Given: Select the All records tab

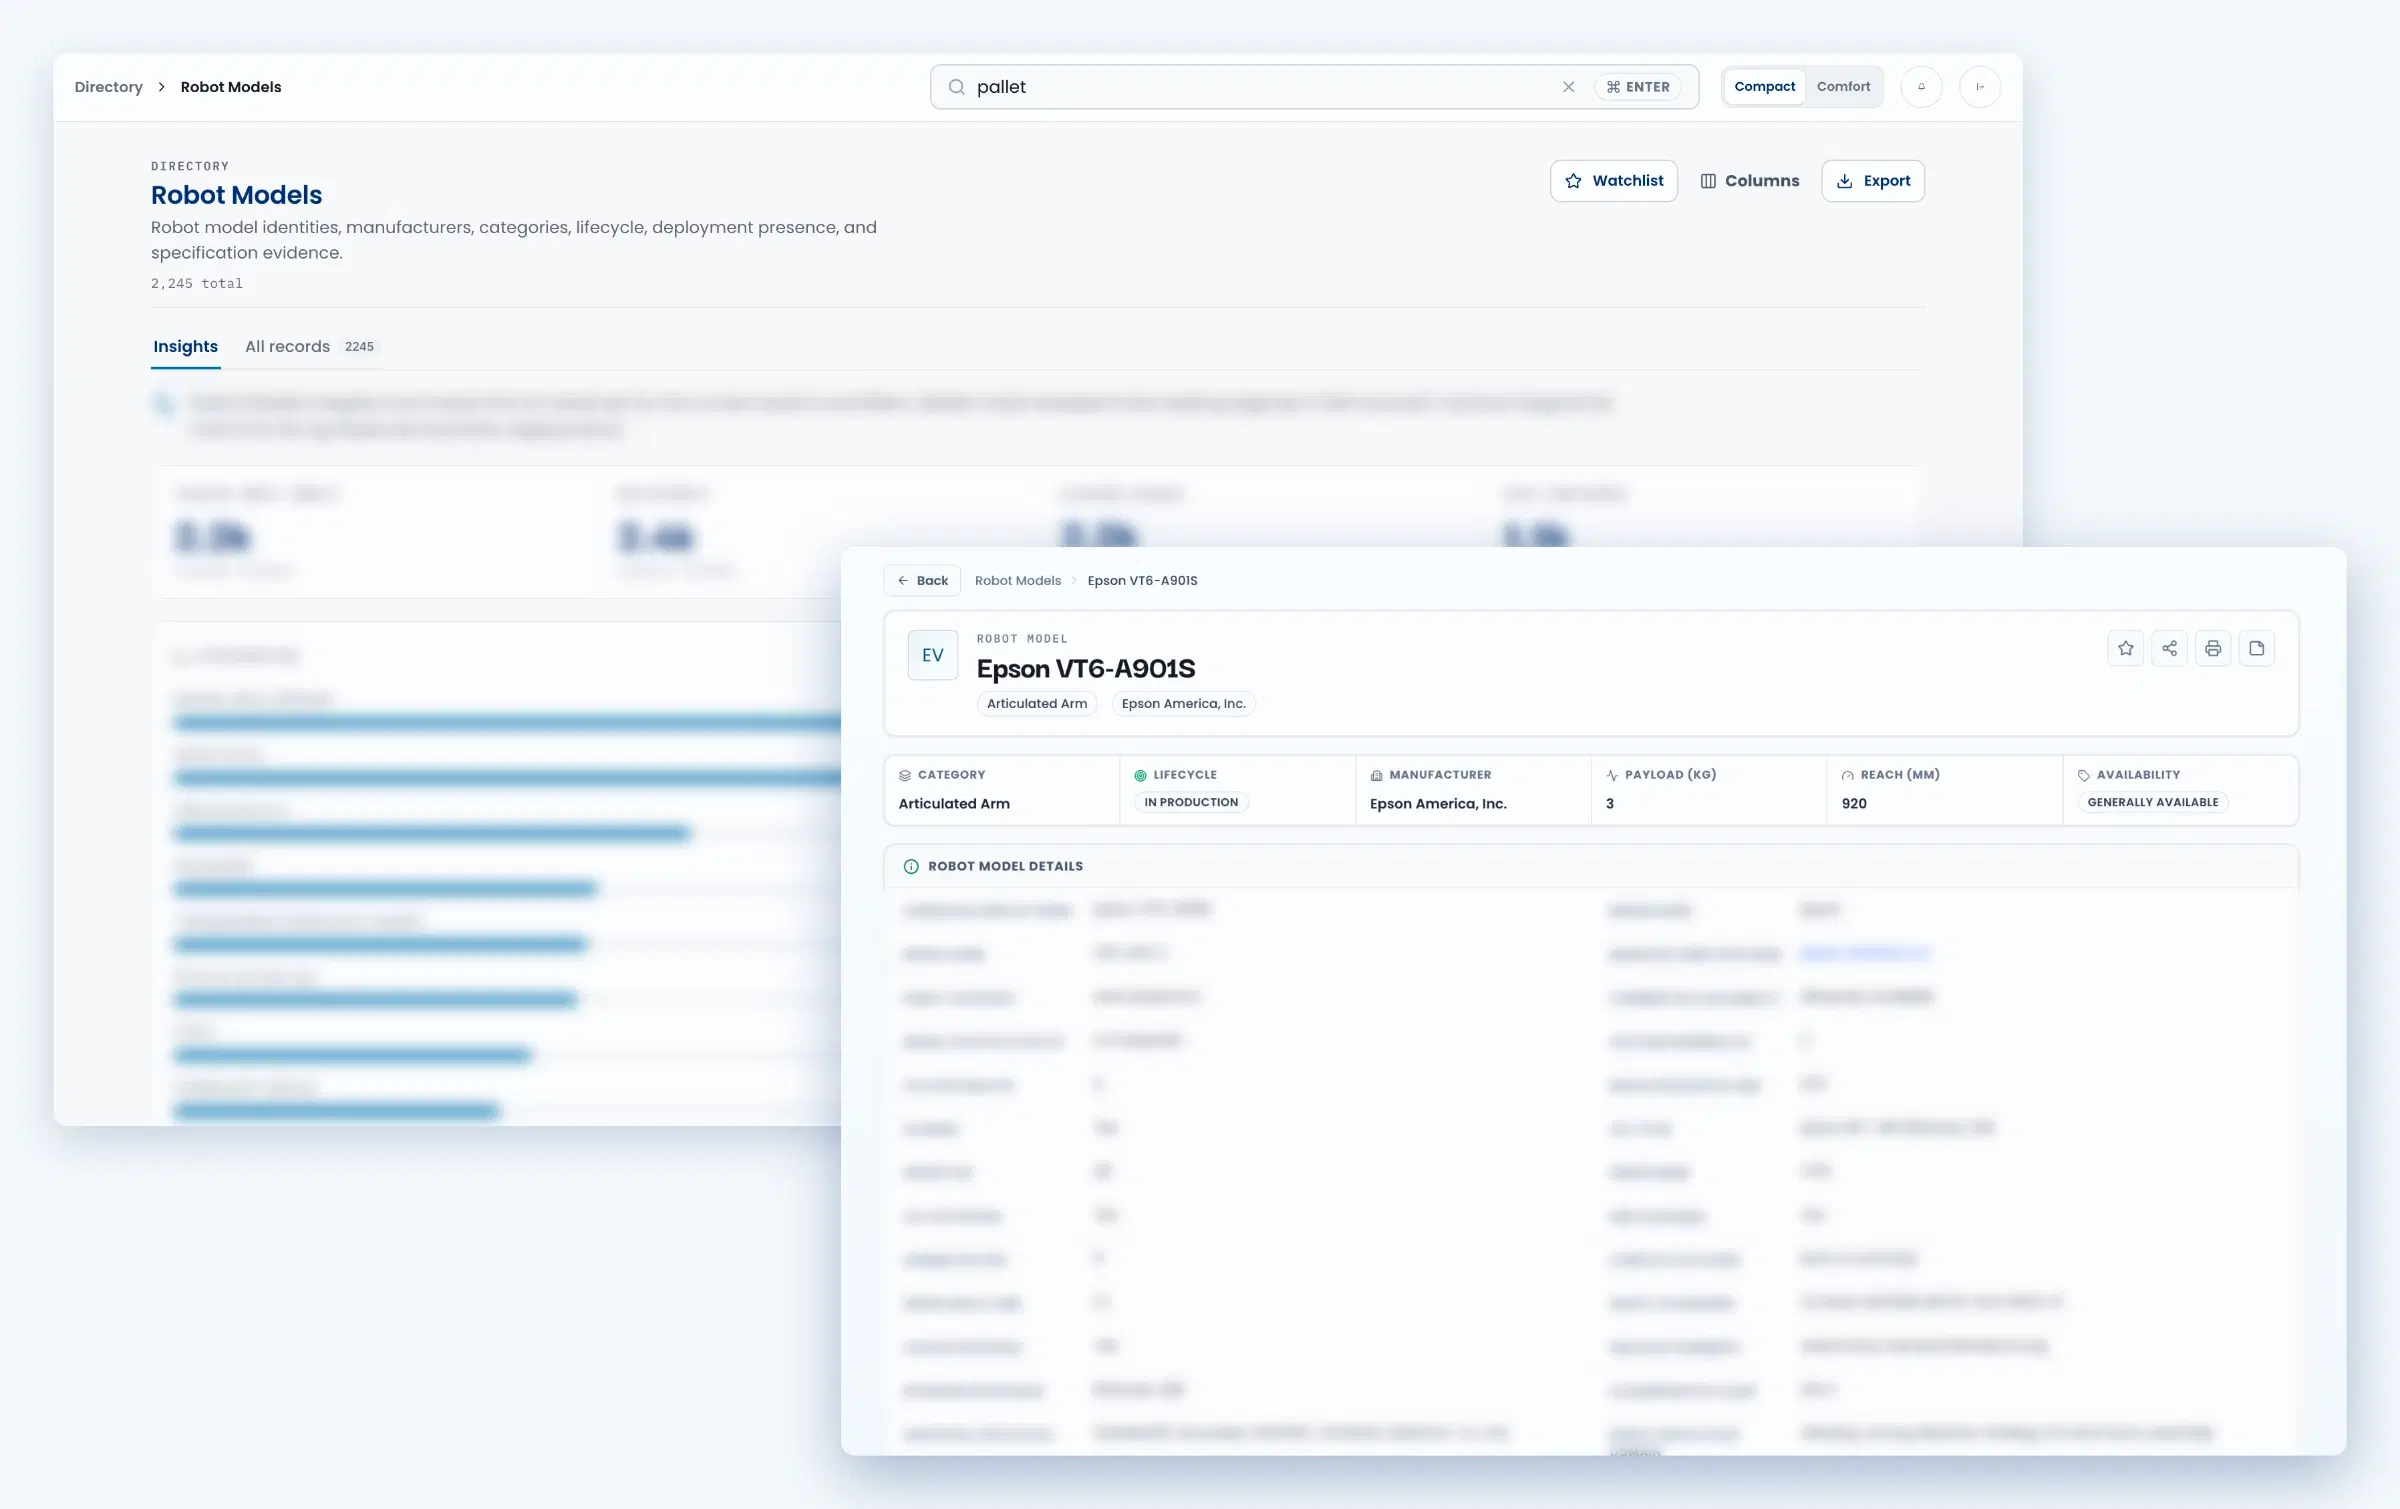Looking at the screenshot, I should (310, 346).
